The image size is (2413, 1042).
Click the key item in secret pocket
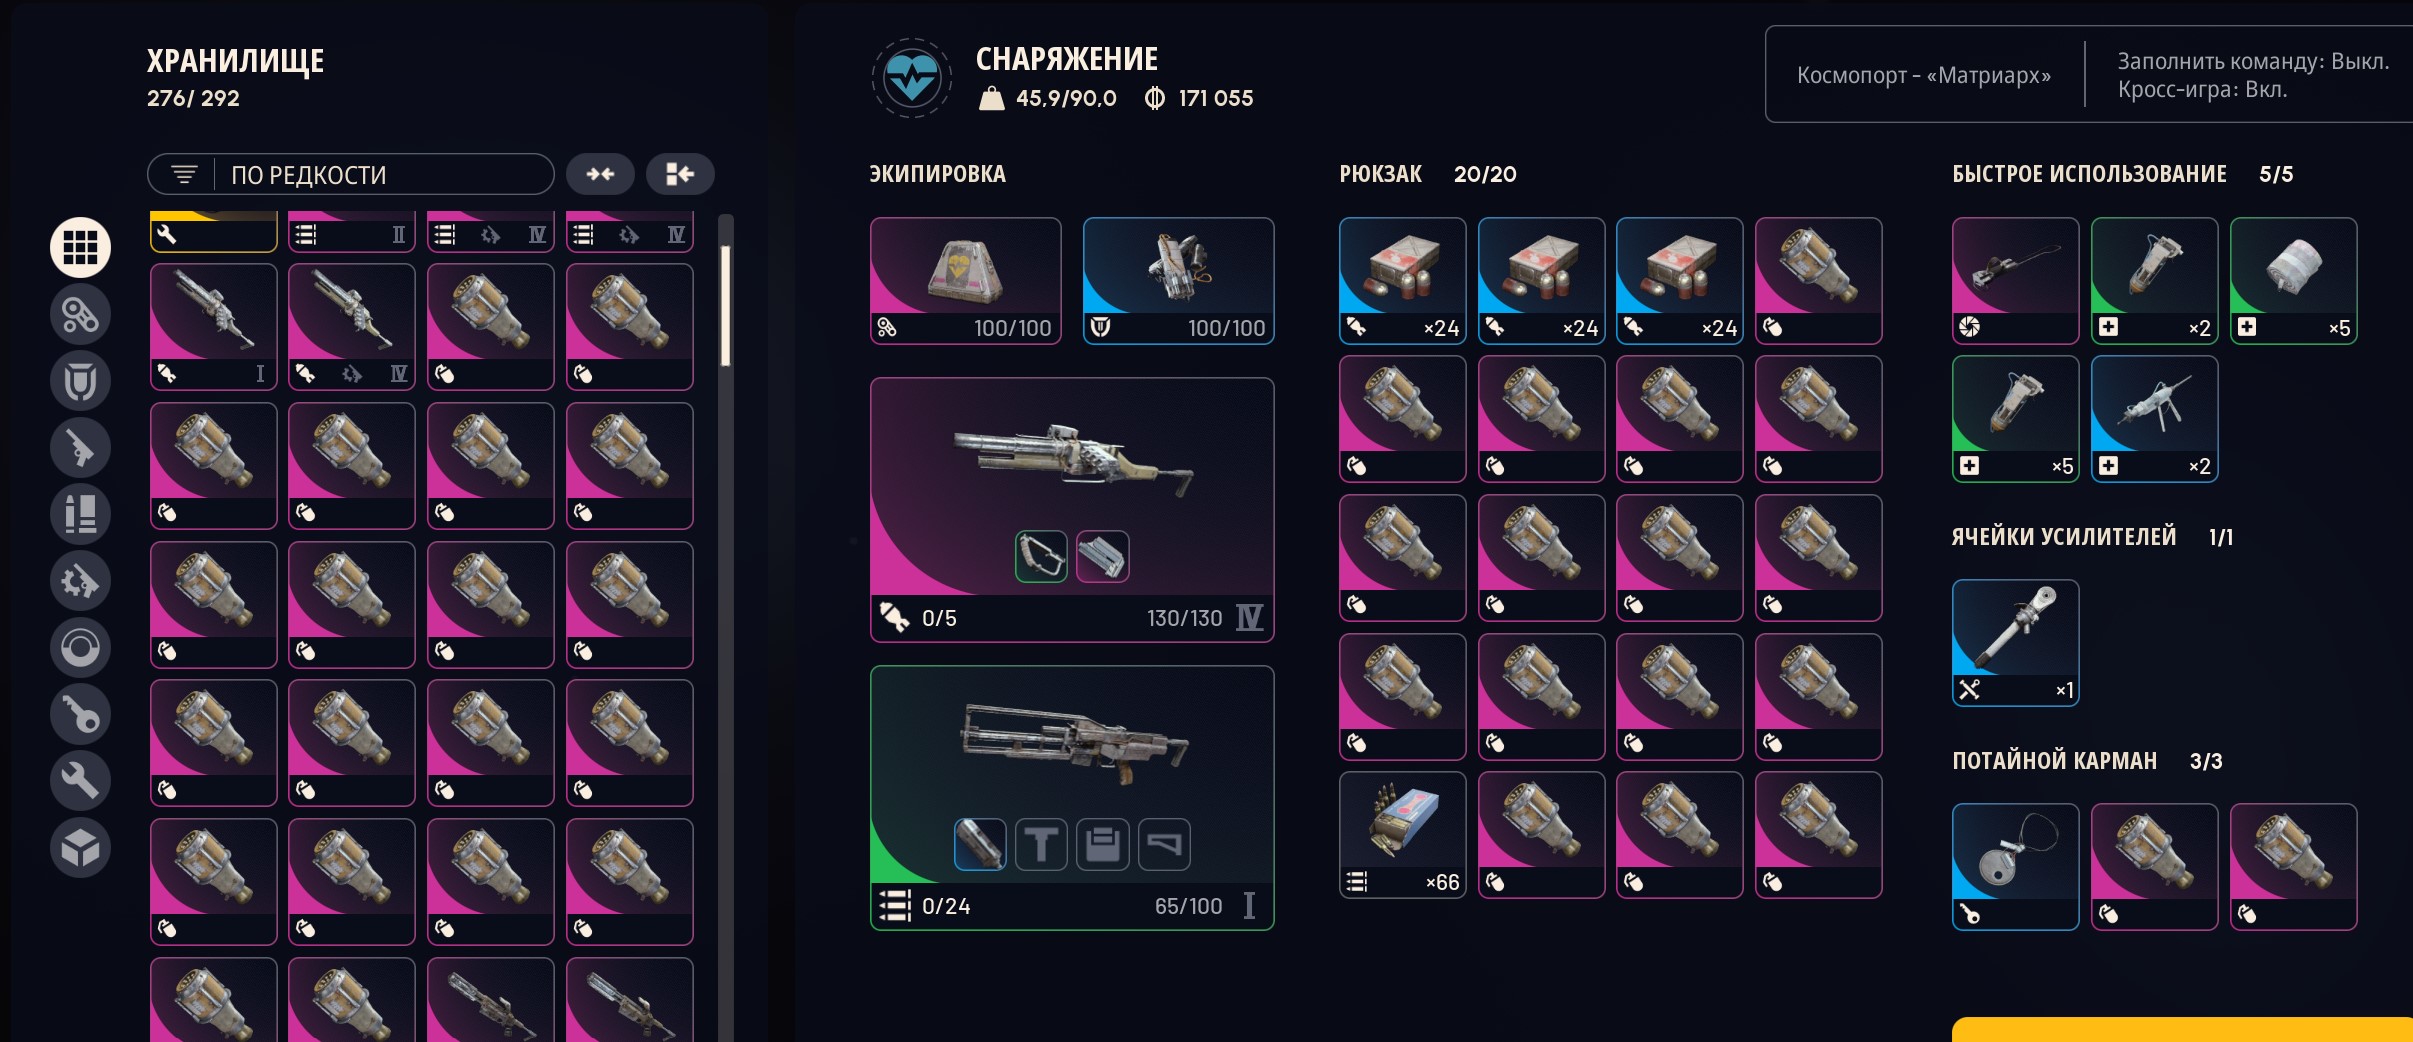[2015, 867]
